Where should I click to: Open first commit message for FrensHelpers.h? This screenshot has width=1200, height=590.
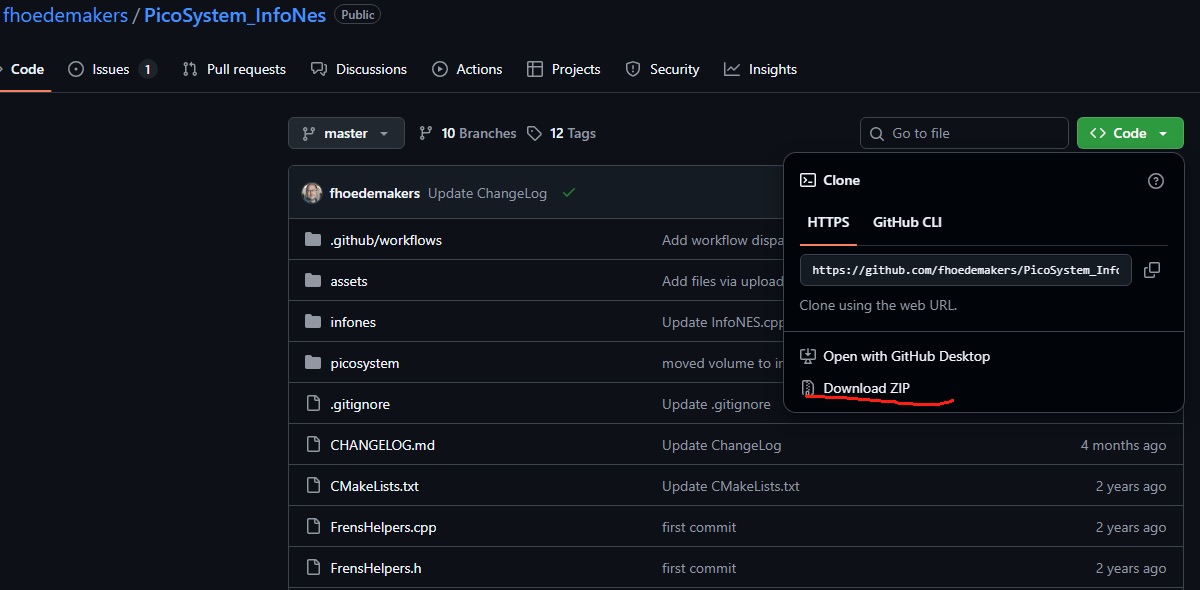699,568
